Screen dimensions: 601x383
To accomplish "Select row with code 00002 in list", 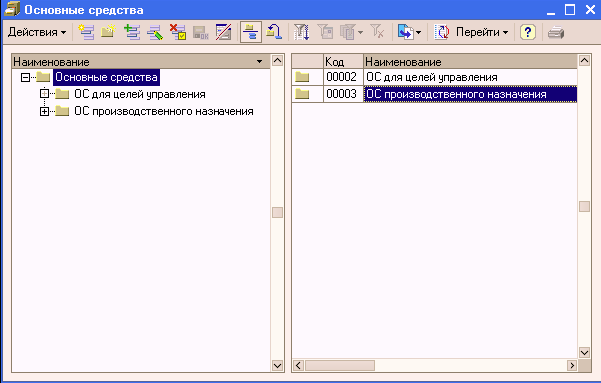I will point(434,77).
